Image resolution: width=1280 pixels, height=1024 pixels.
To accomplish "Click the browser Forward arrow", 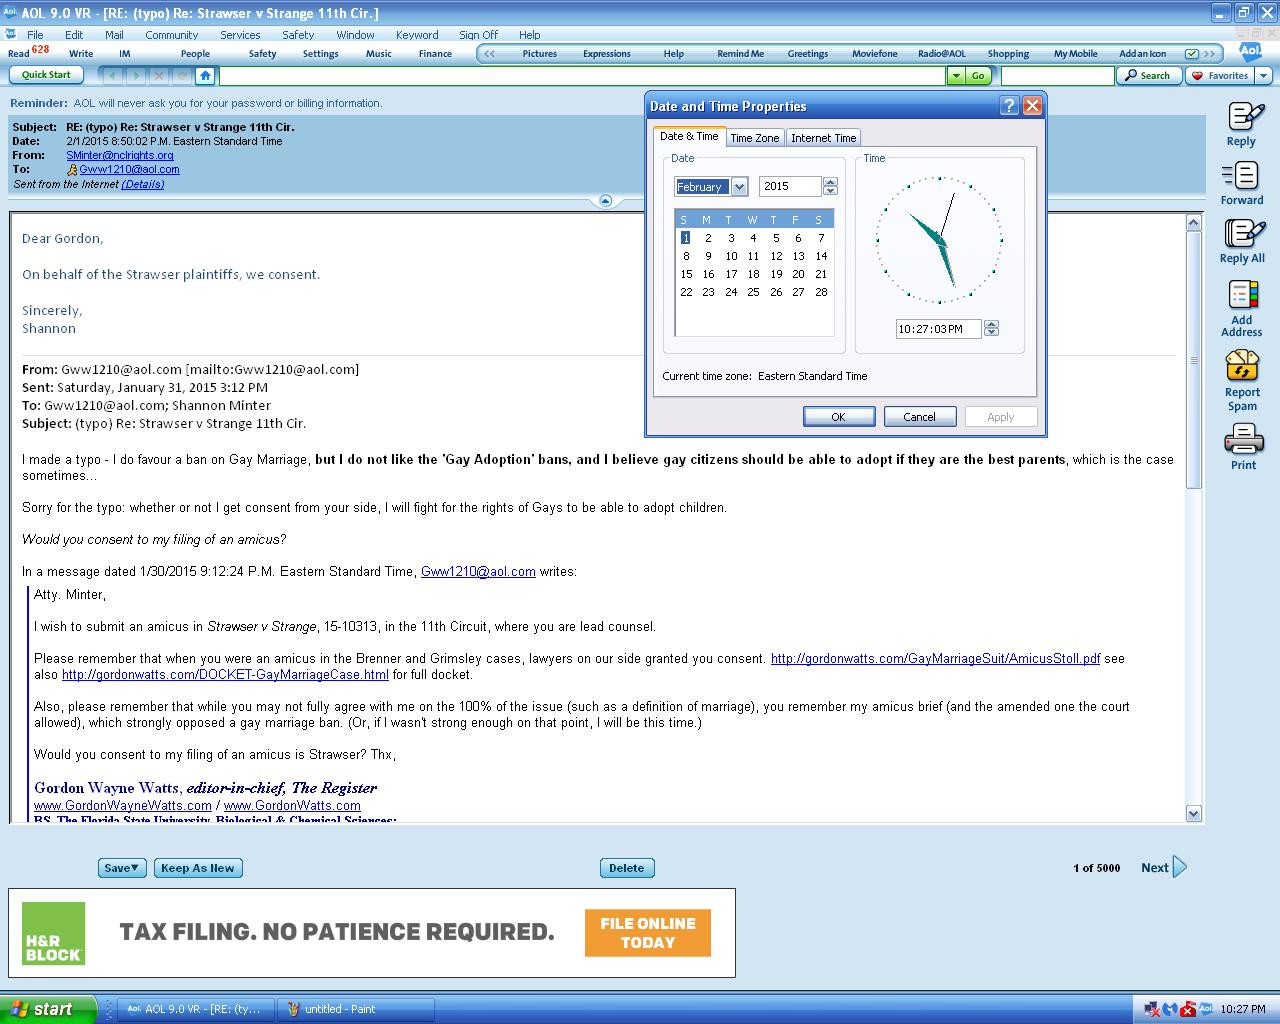I will (136, 75).
